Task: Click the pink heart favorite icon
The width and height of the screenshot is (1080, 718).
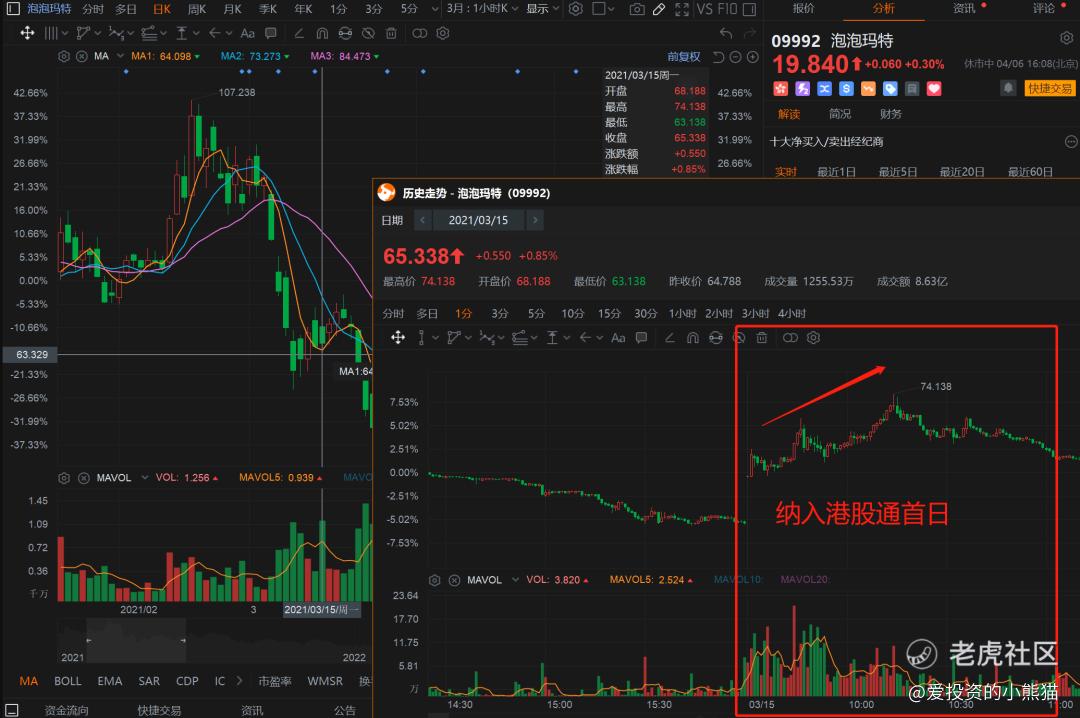Action: pyautogui.click(x=934, y=88)
